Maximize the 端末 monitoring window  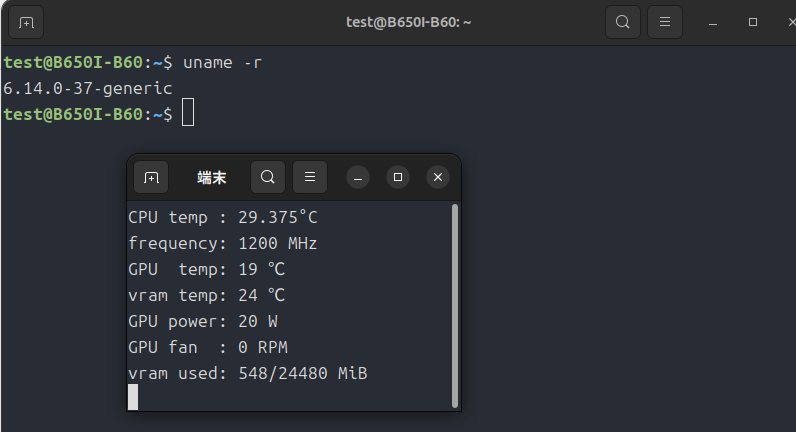pos(398,177)
